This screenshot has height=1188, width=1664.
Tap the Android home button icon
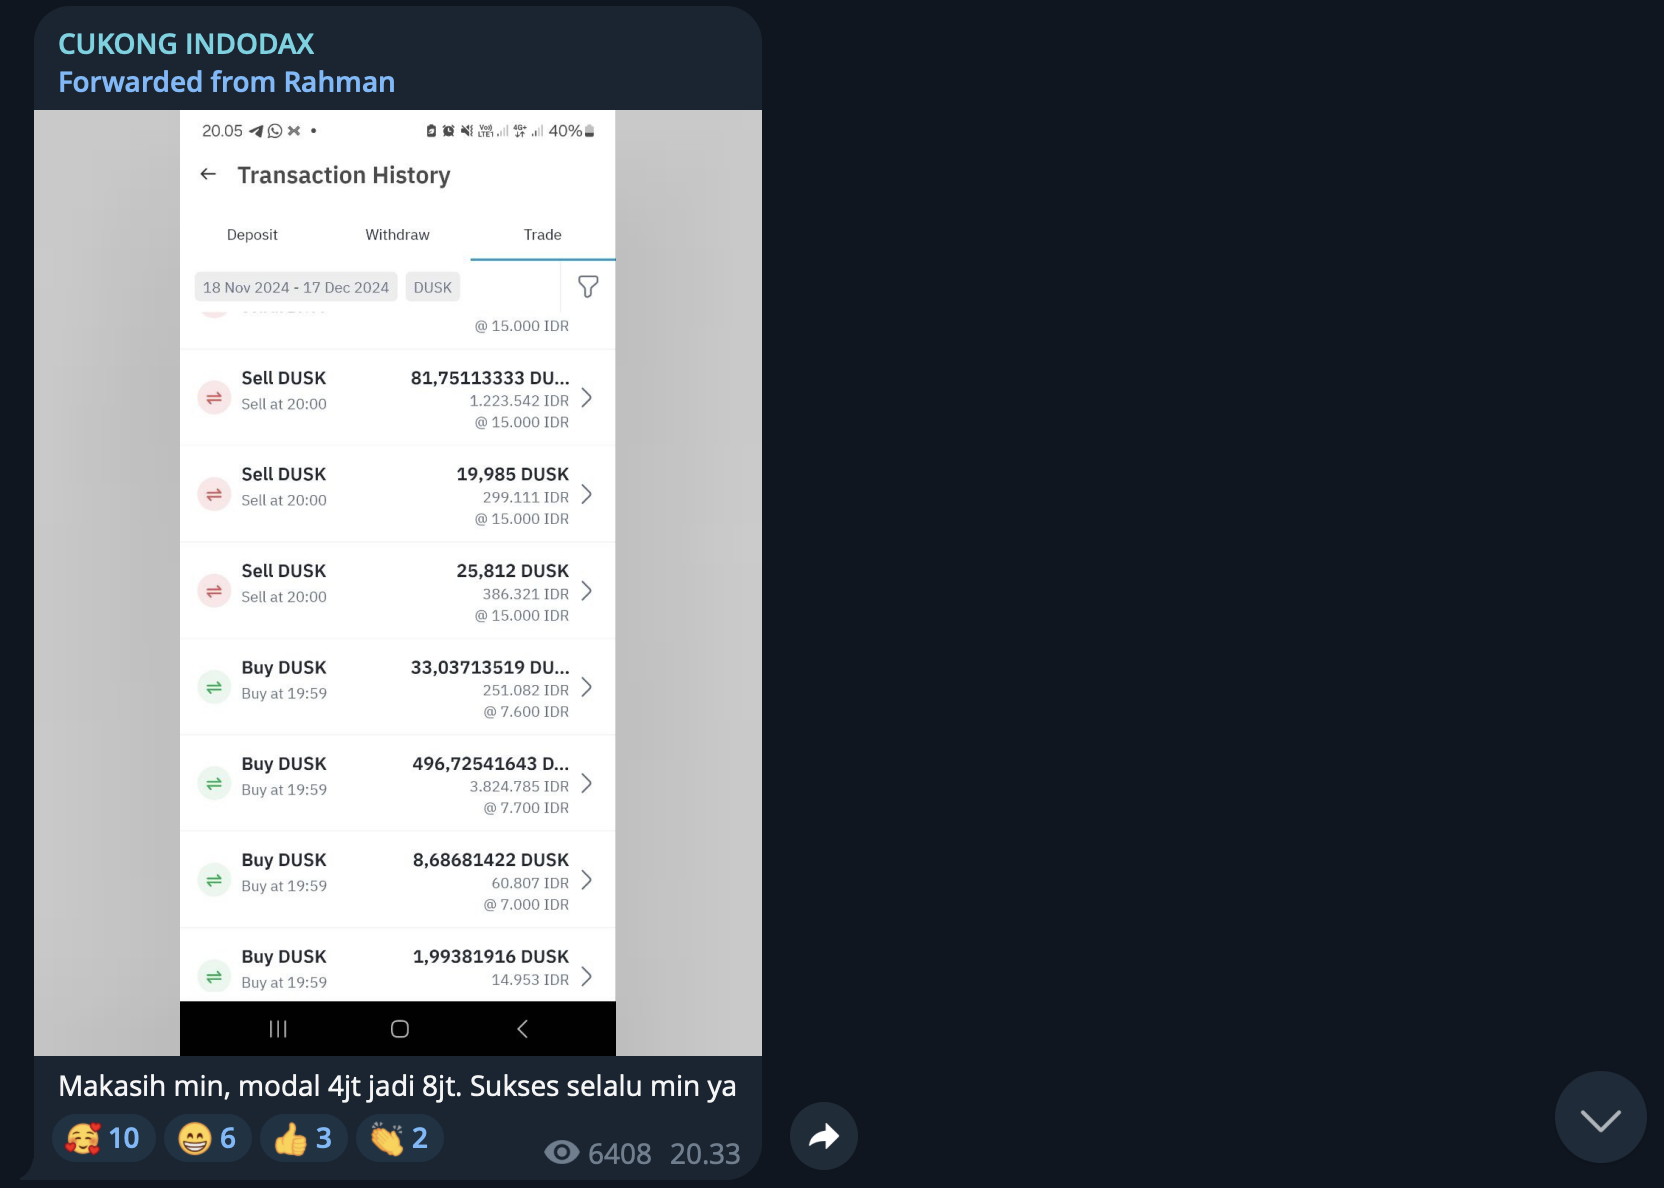400,1029
